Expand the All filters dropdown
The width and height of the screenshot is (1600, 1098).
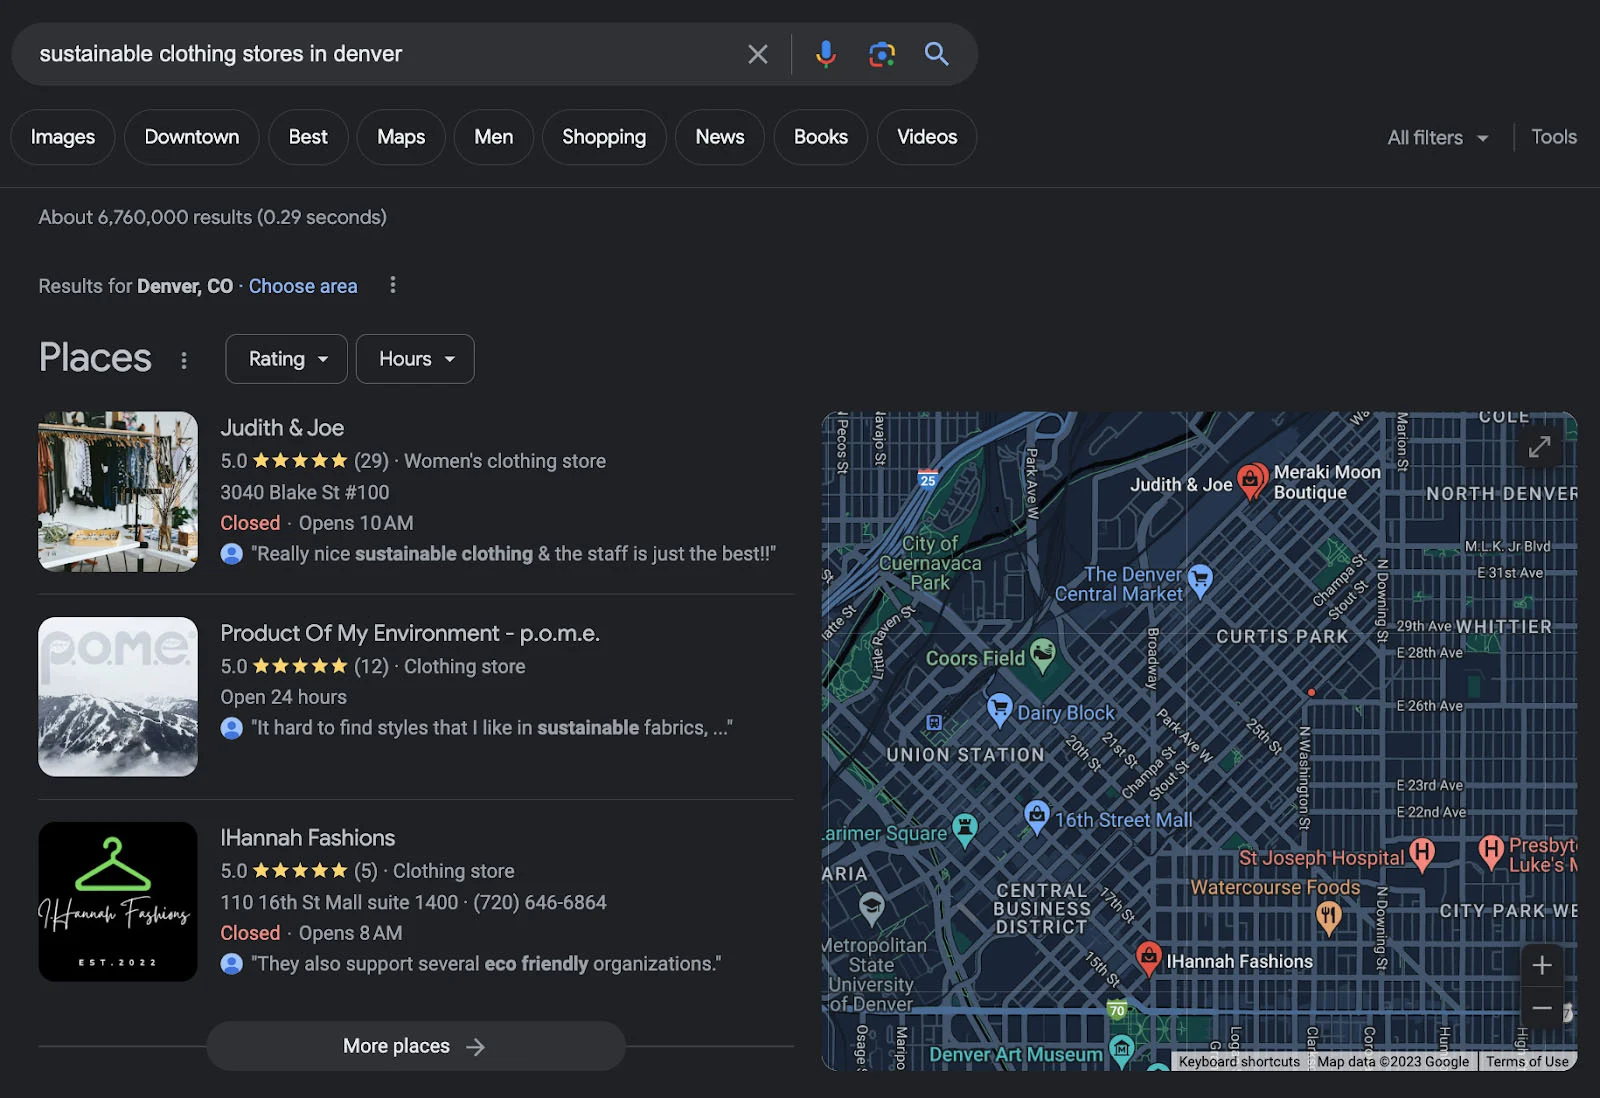coord(1438,138)
